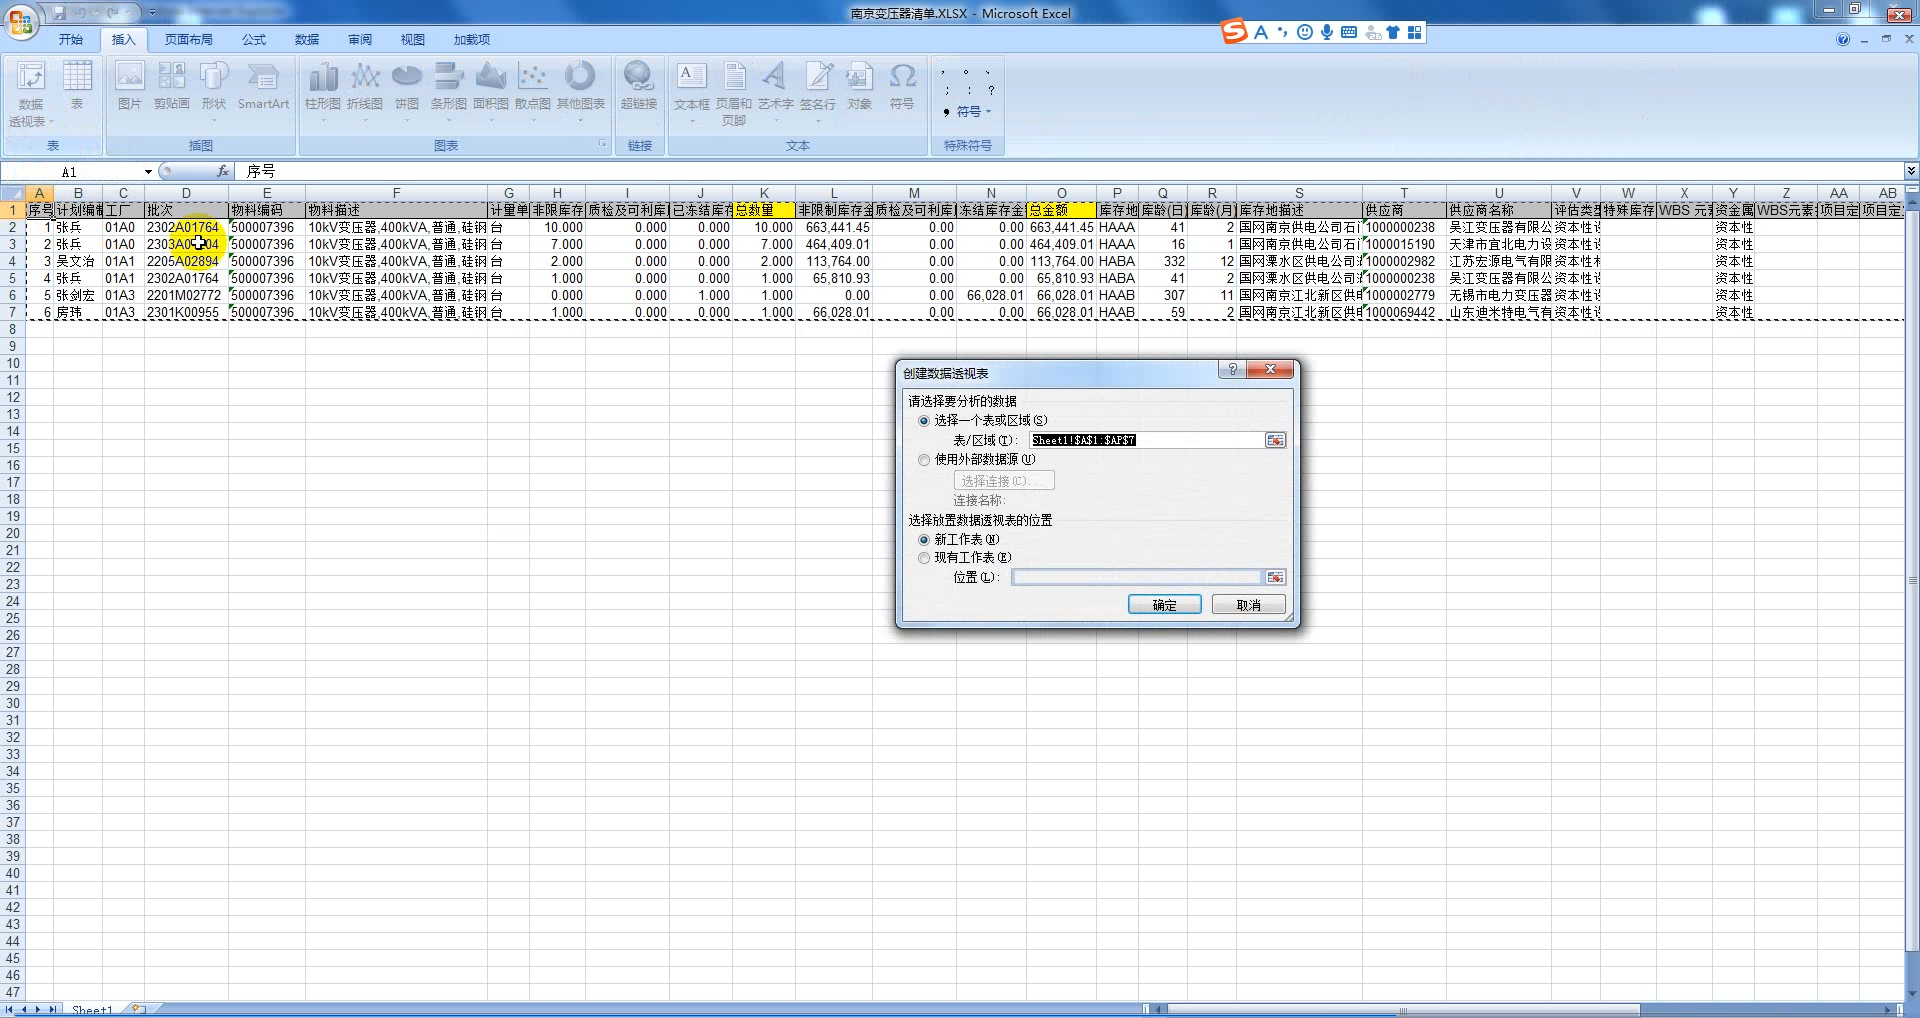This screenshot has height=1018, width=1920.
Task: Expand the formula bar
Action: [1910, 171]
